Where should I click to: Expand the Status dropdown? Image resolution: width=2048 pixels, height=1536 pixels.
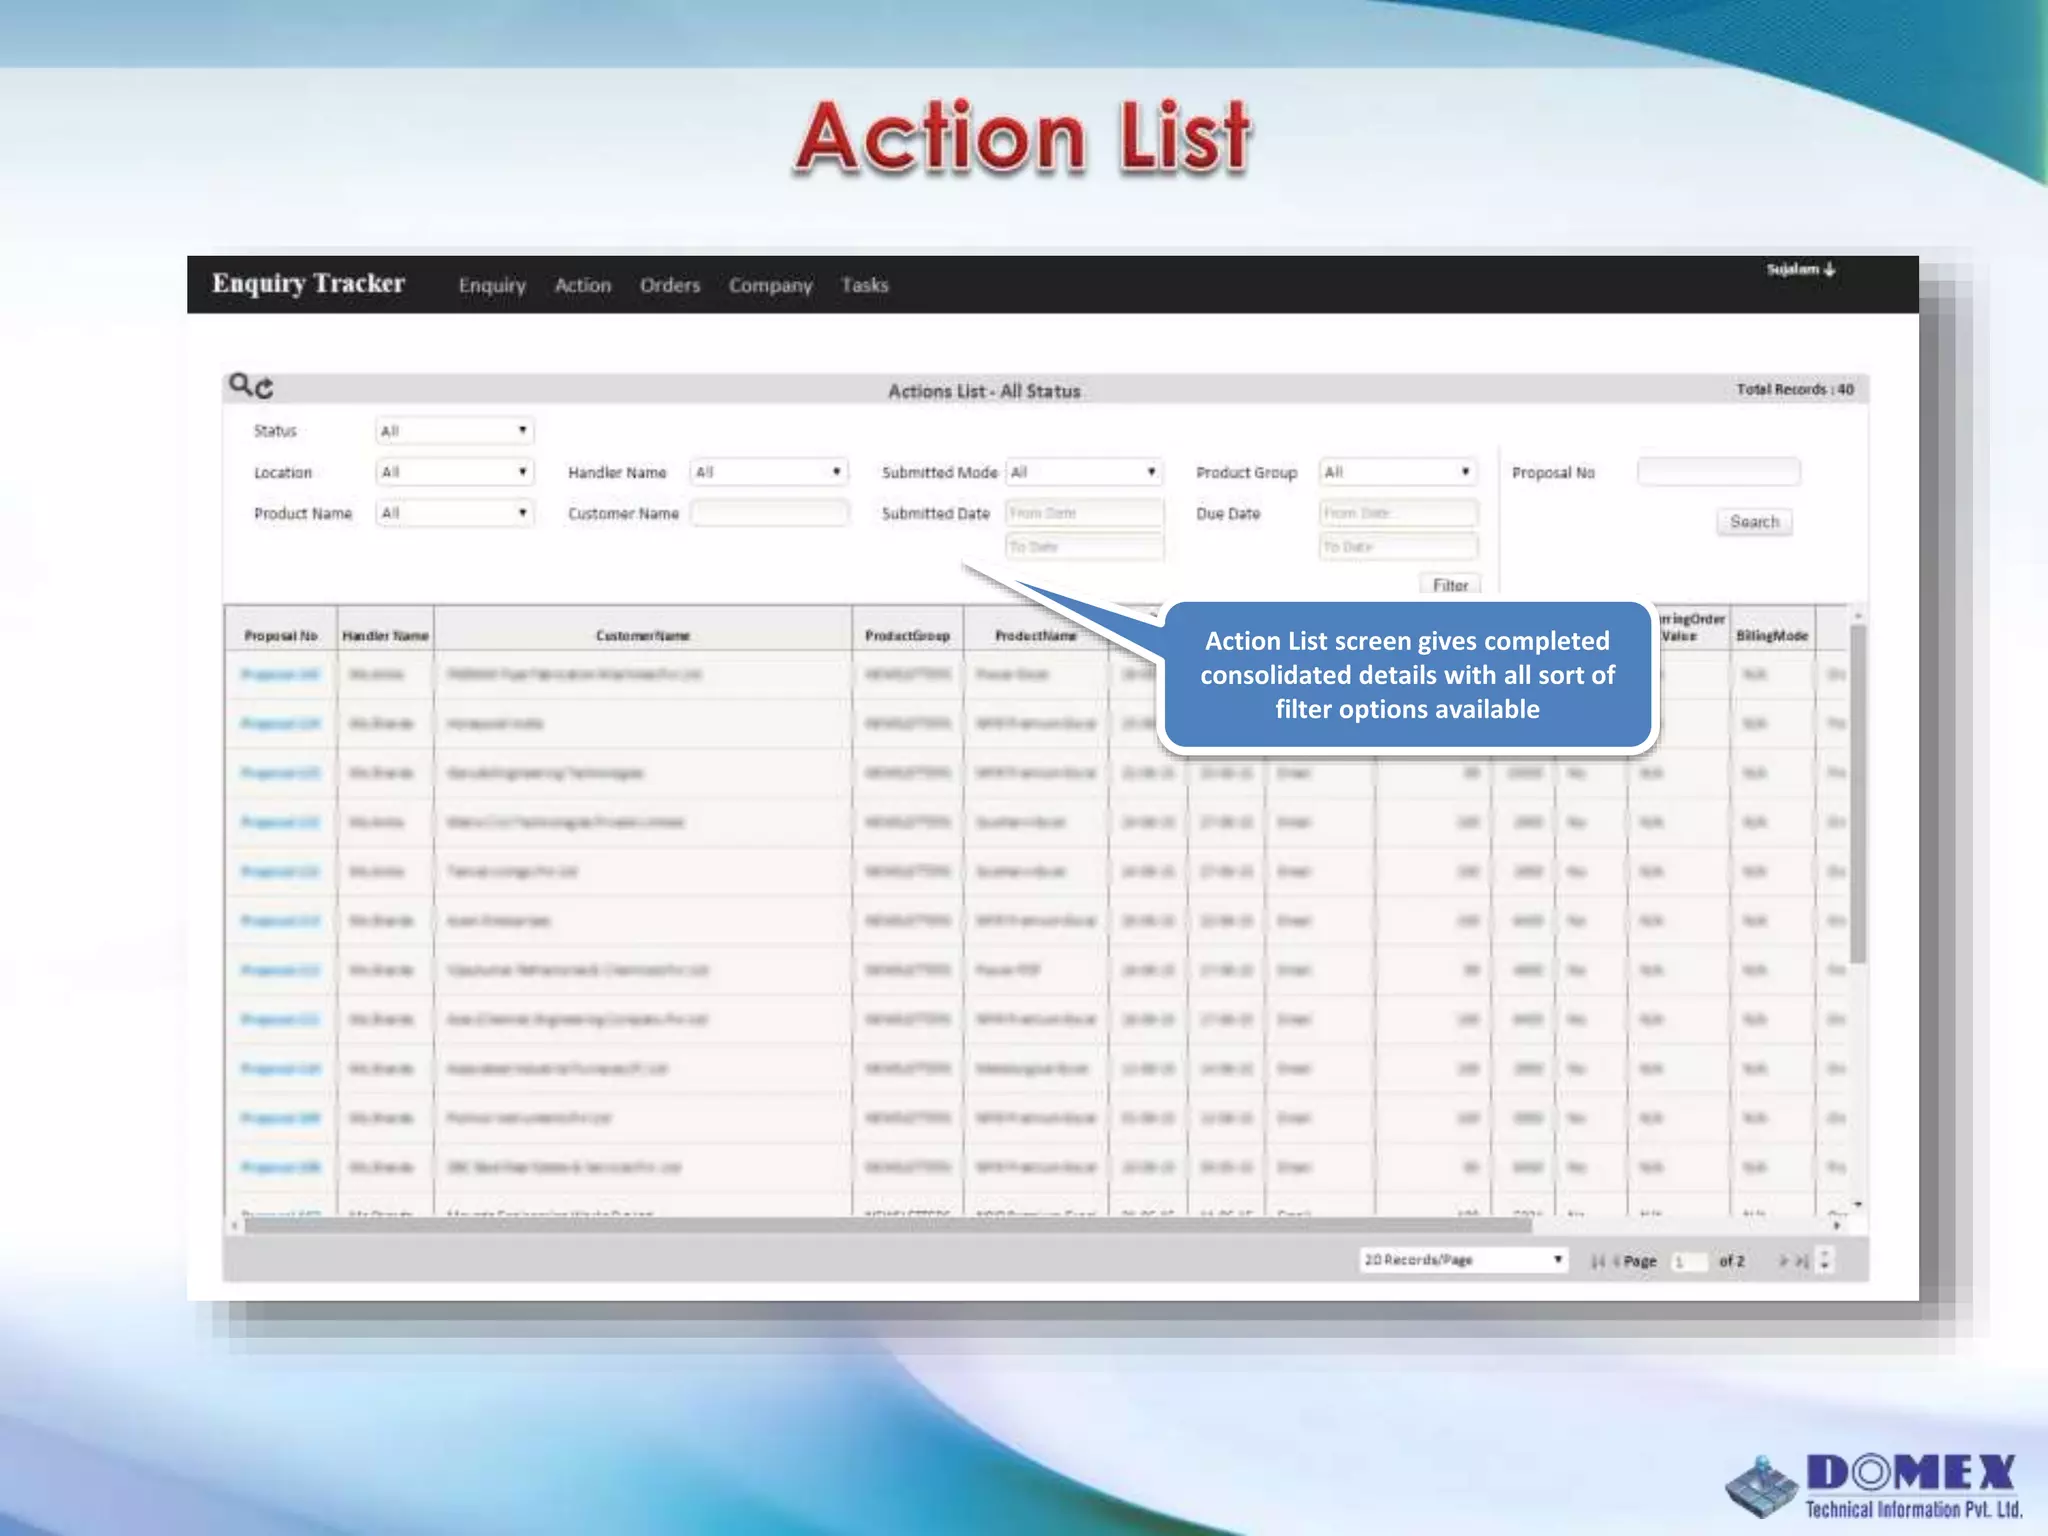[x=454, y=430]
